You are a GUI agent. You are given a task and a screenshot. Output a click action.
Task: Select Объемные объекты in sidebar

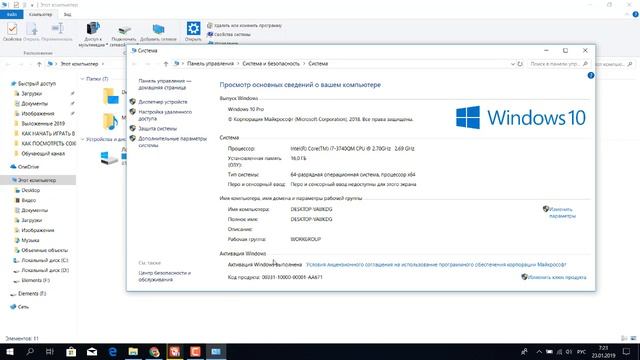(44, 250)
